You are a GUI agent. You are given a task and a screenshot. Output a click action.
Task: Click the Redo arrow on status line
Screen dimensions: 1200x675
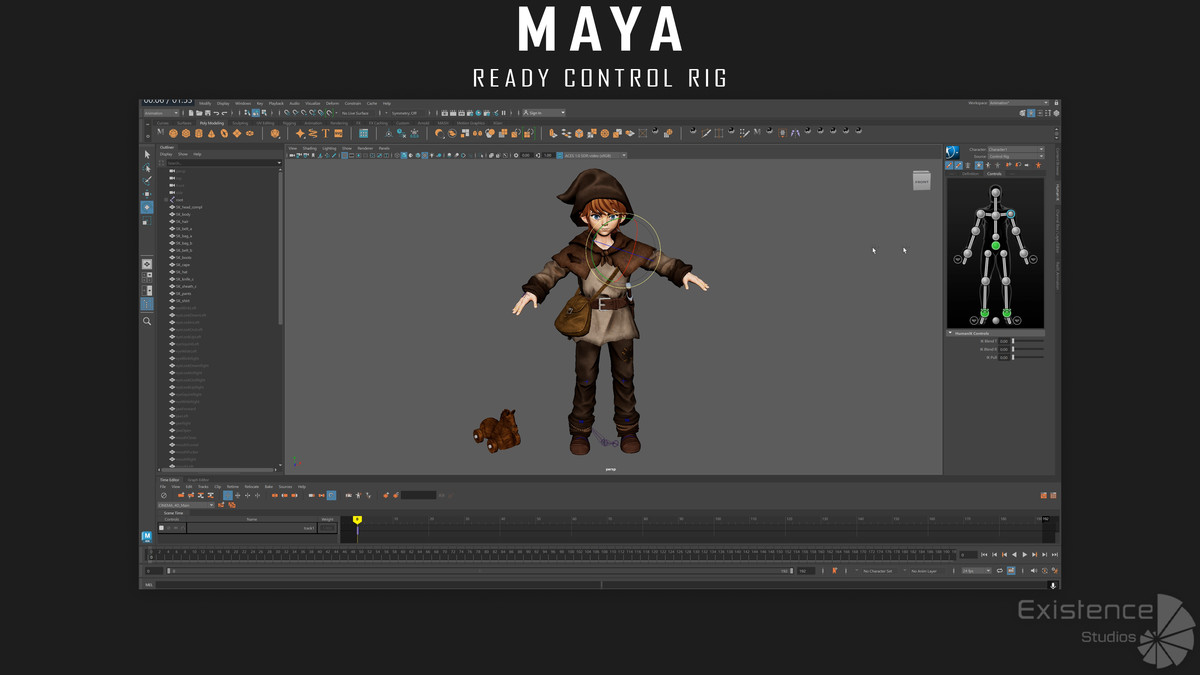click(224, 113)
